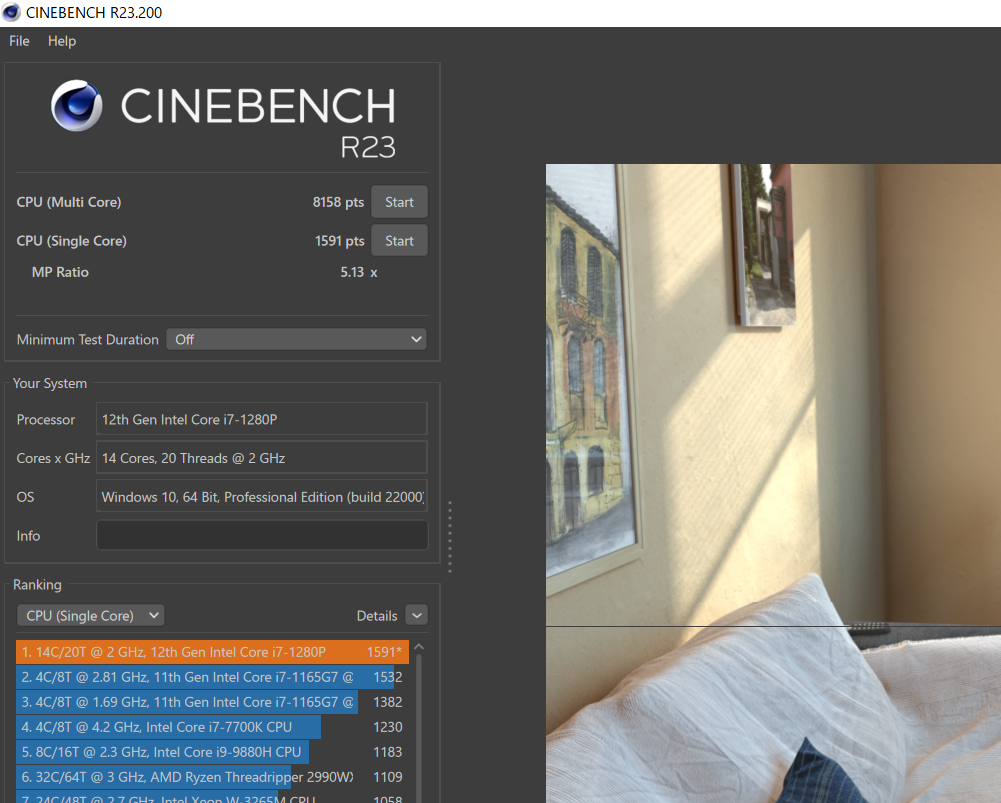This screenshot has height=803, width=1001.
Task: Click the 1109 score in ranking list
Action: coord(388,777)
